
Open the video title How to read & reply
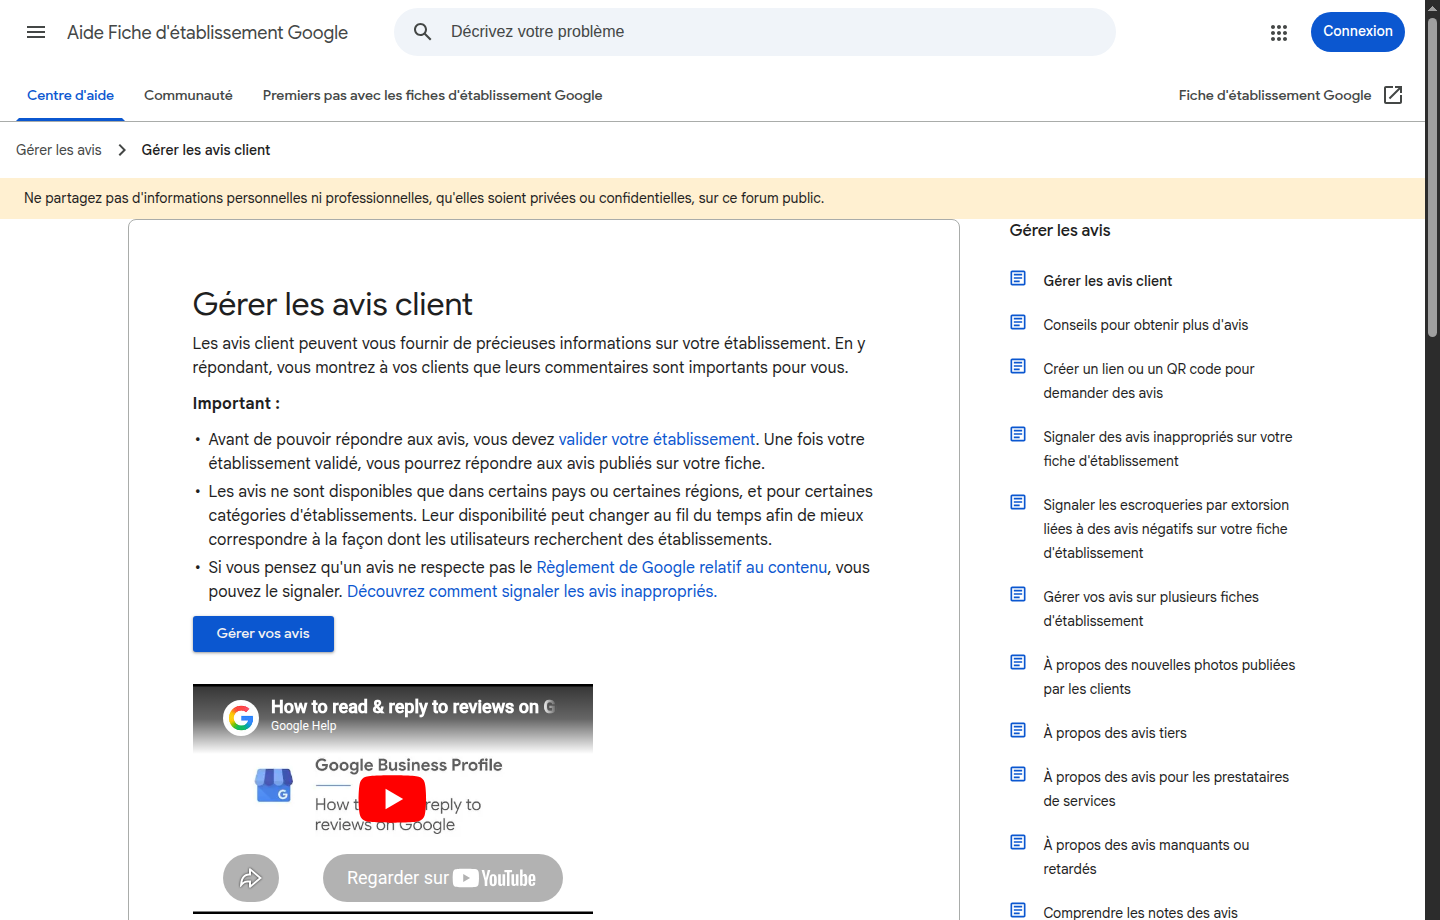[412, 707]
